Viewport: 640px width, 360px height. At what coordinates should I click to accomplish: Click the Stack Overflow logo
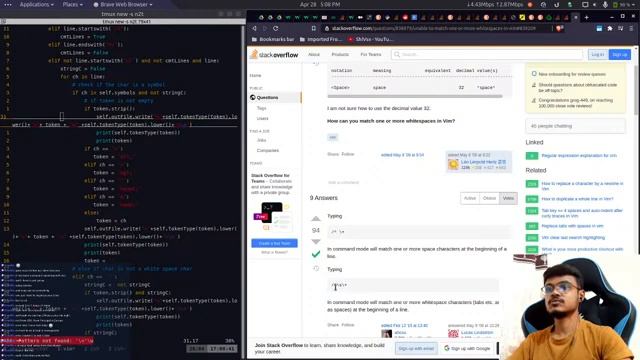[274, 54]
